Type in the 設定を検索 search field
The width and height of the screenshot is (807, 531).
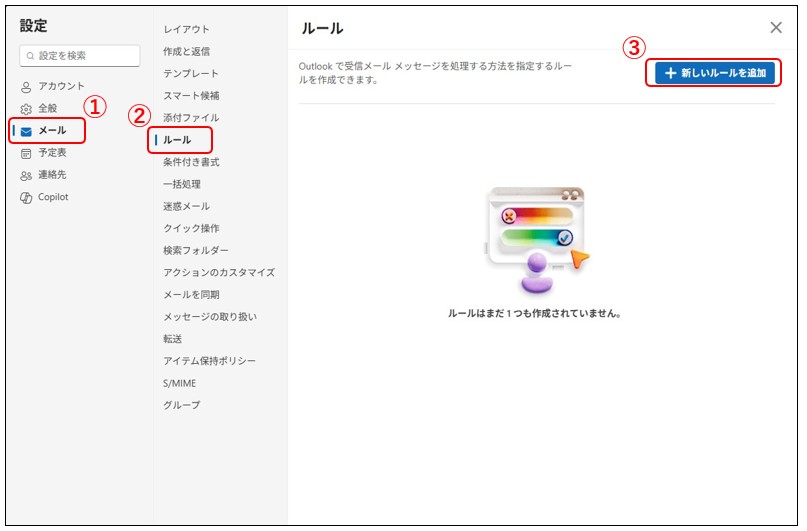(86, 56)
